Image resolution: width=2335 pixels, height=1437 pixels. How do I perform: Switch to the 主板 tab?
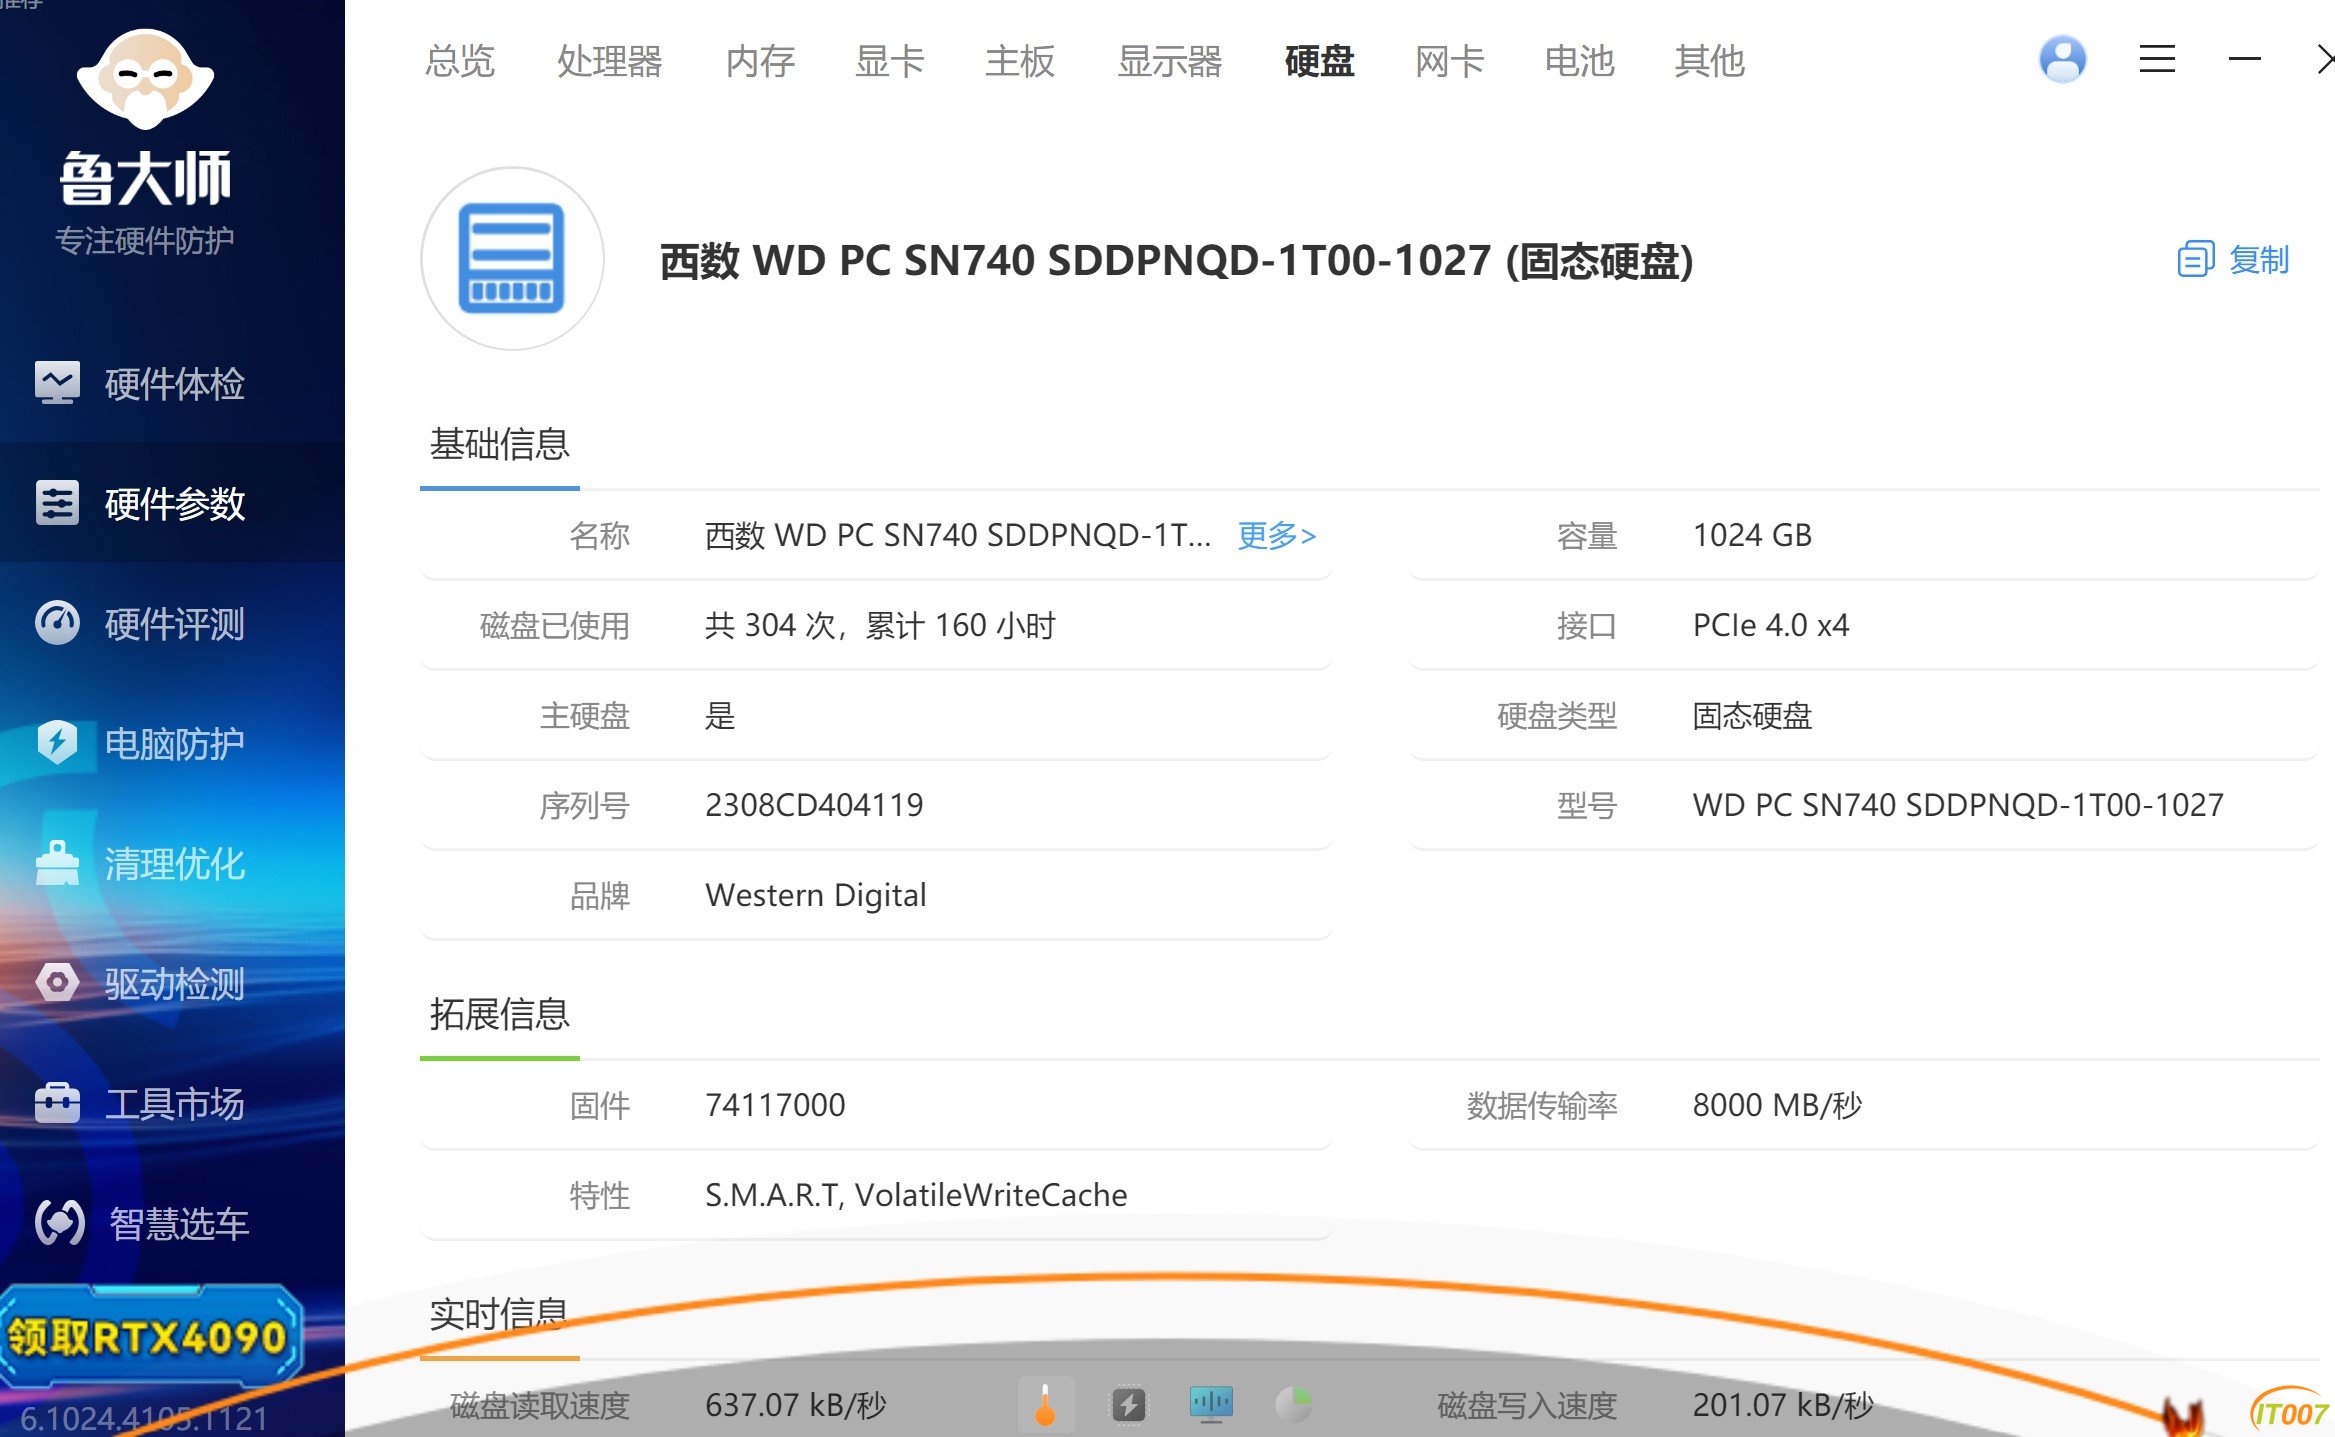[x=1020, y=61]
